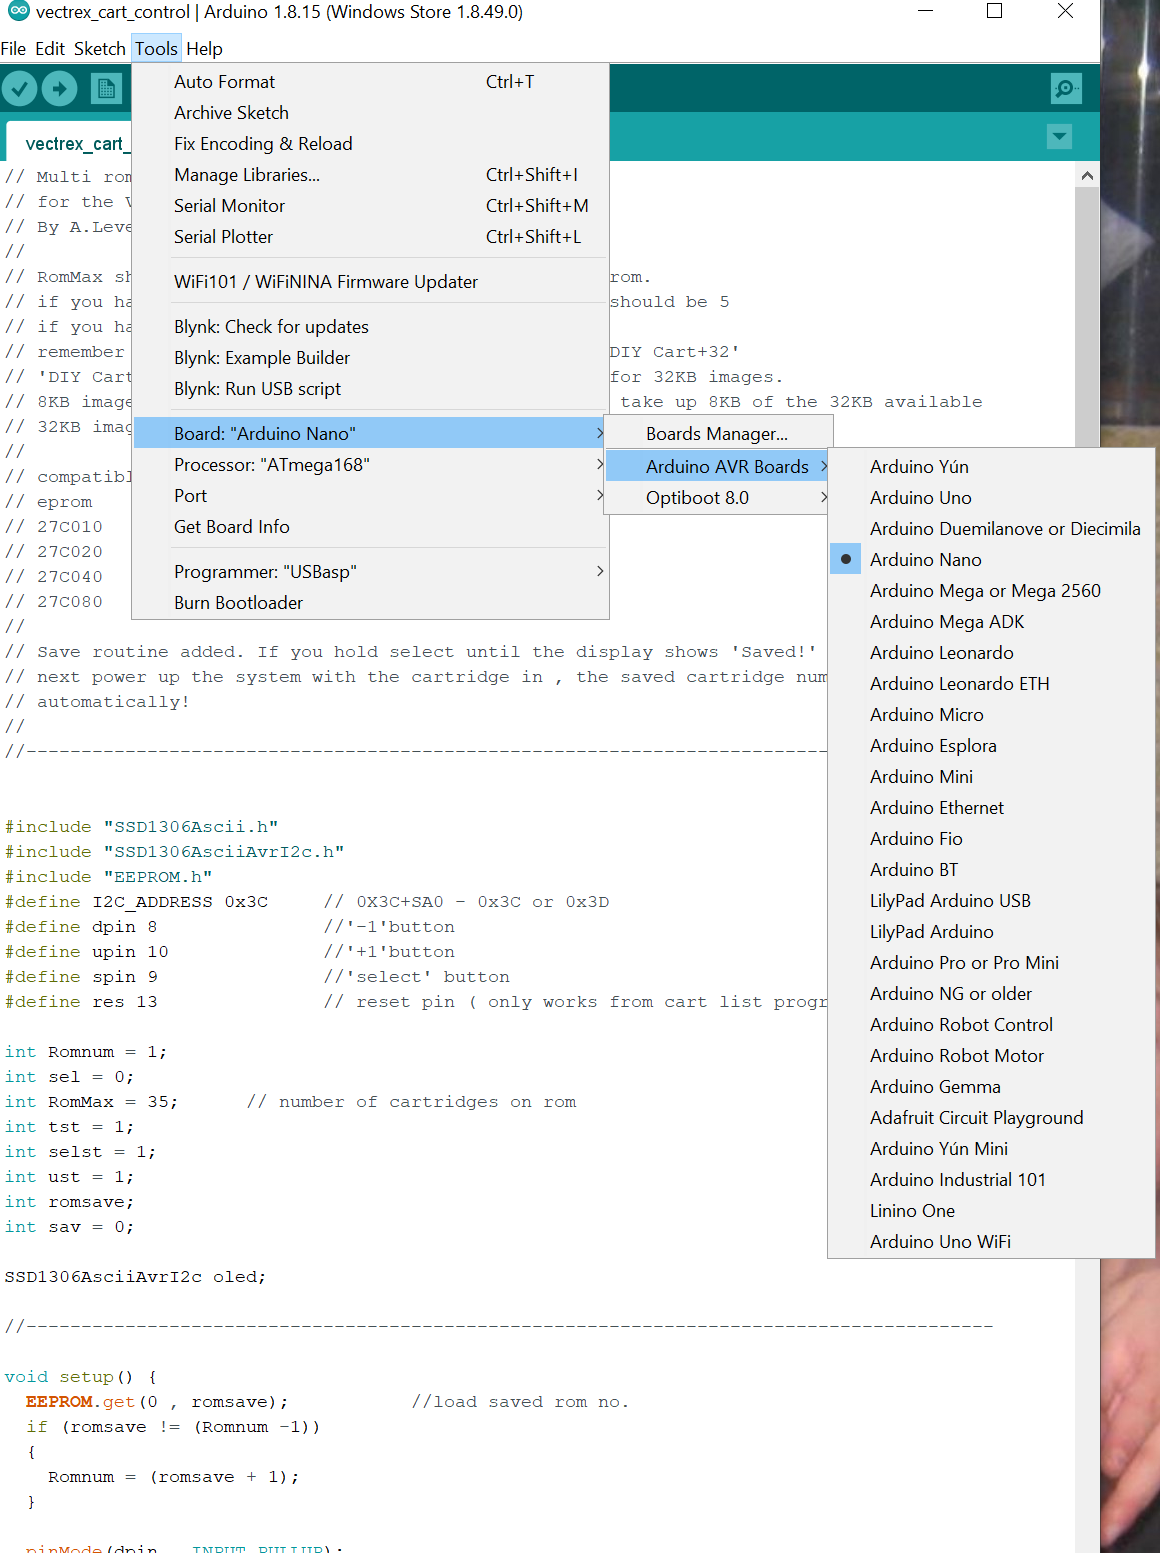Select Fix Encoding & Reload
The width and height of the screenshot is (1160, 1553).
(370, 144)
